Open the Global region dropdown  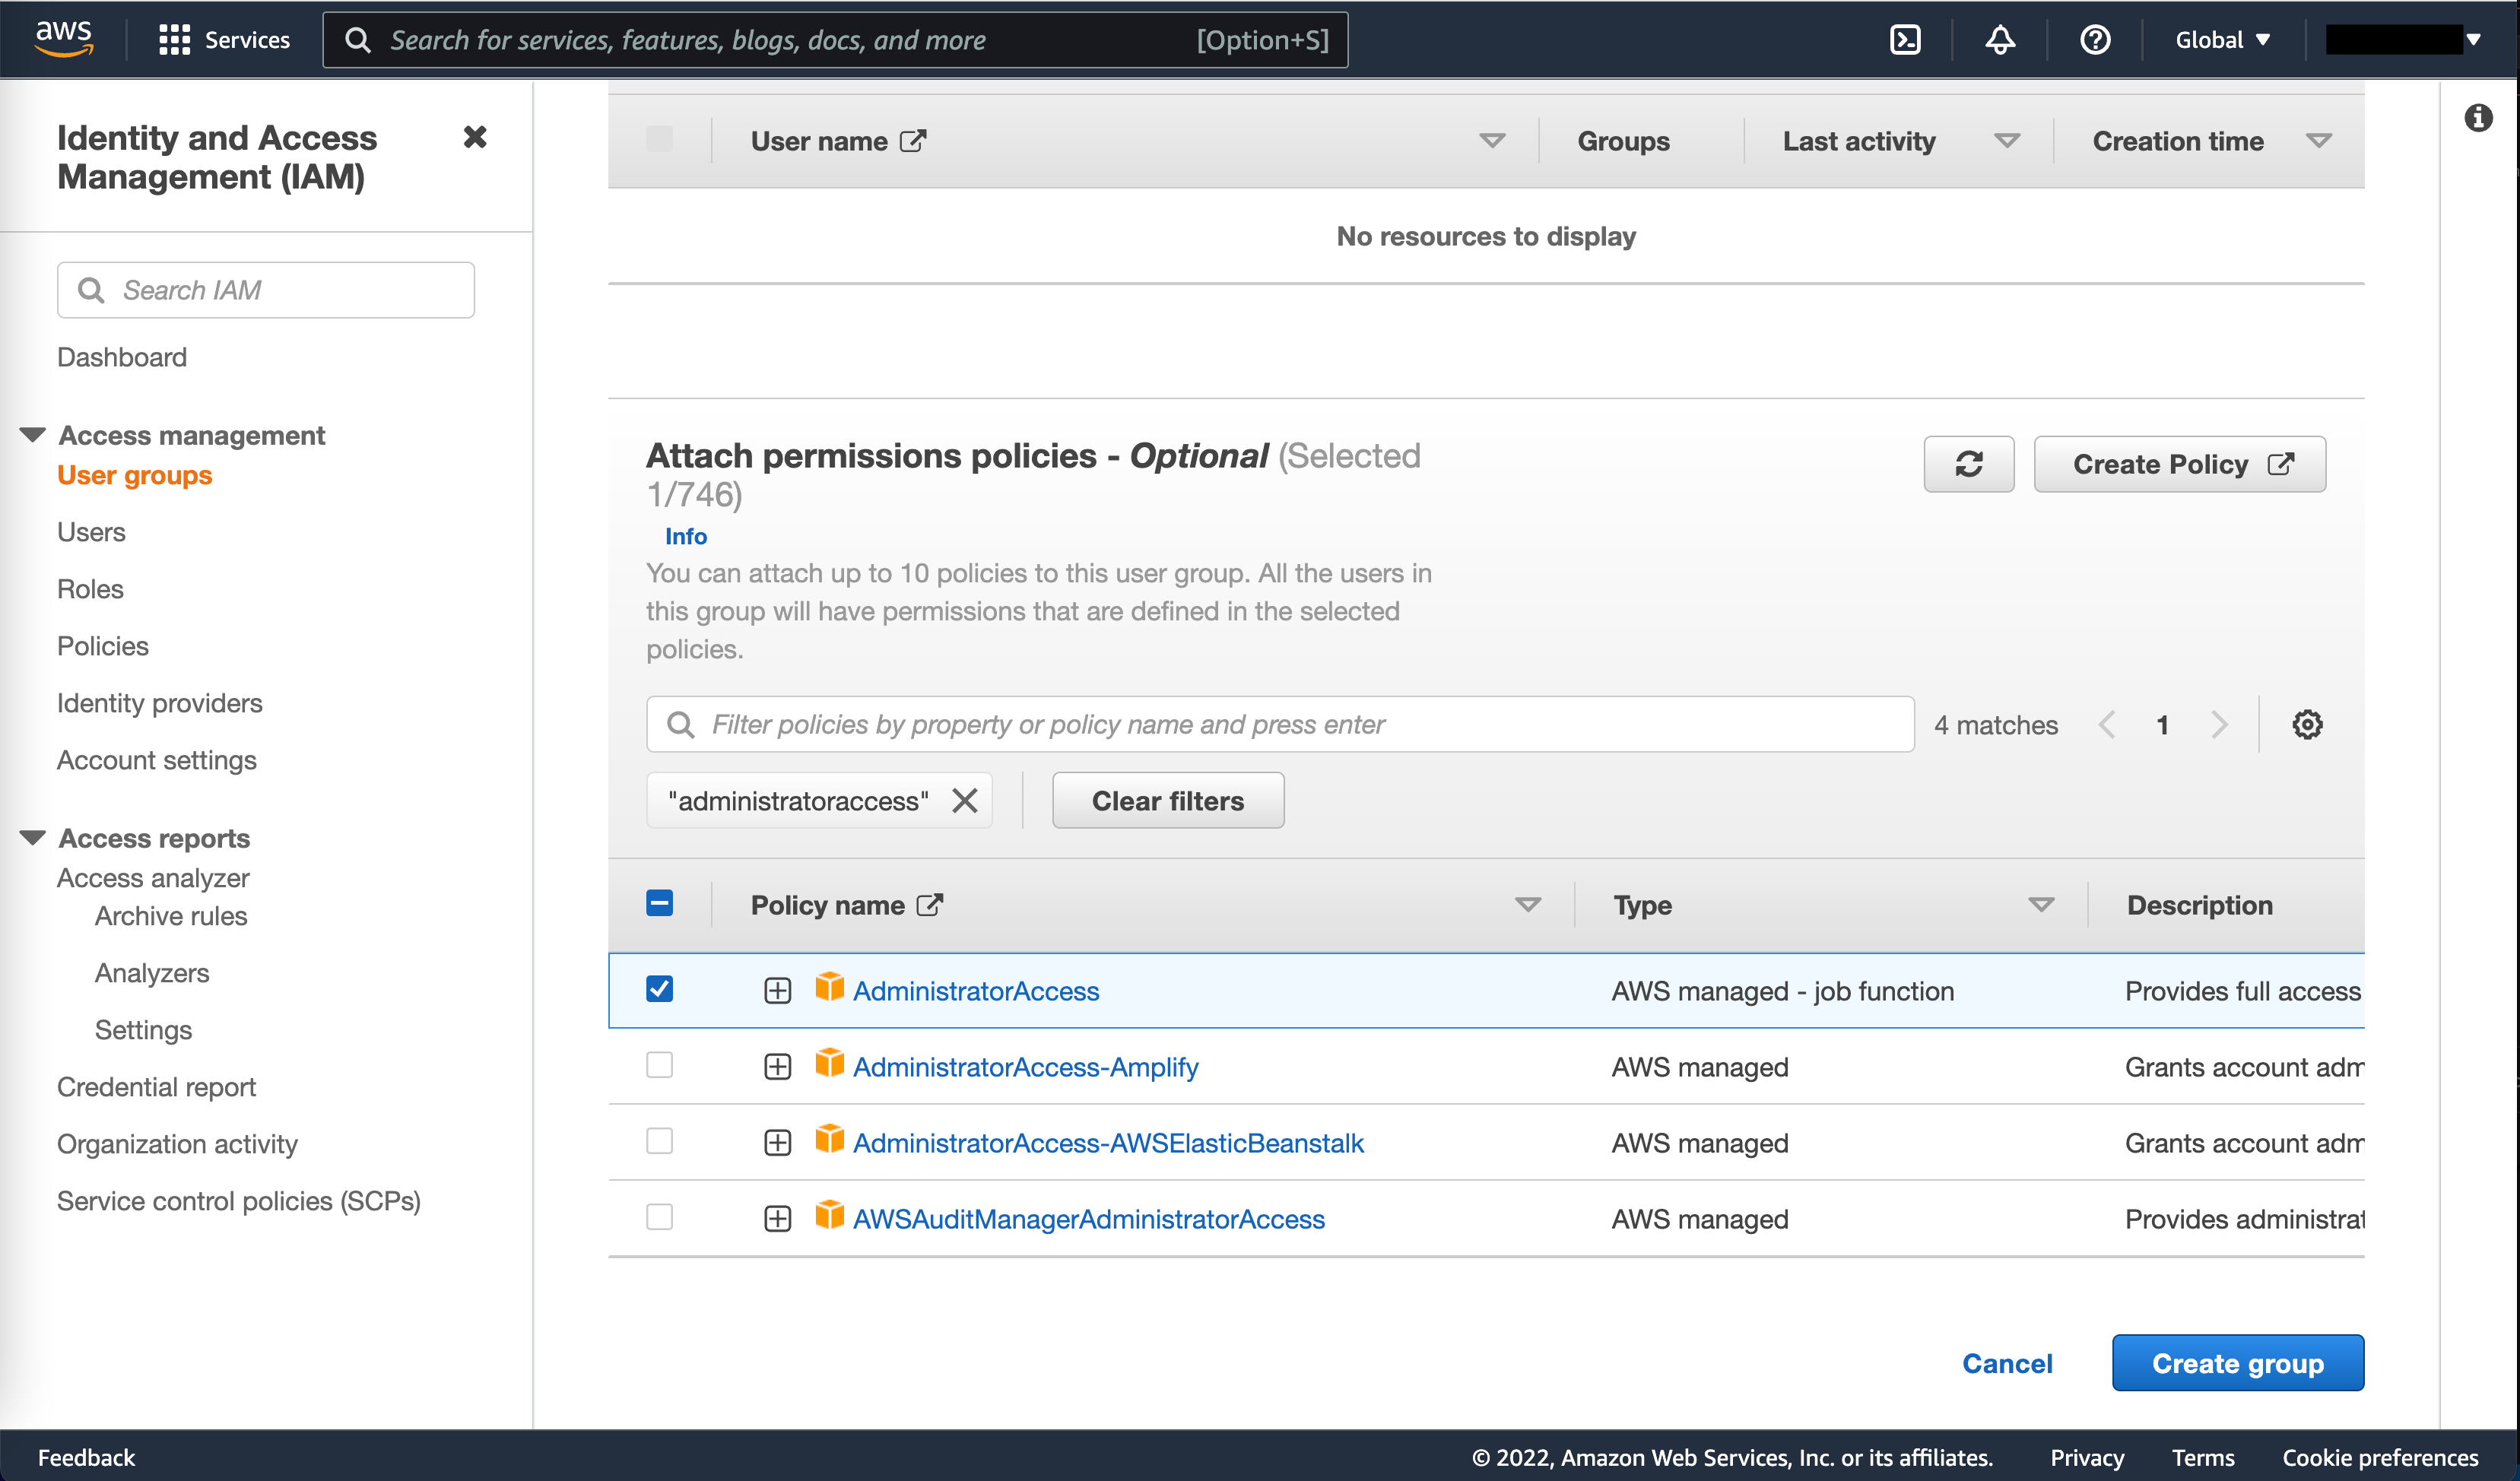pos(2223,40)
